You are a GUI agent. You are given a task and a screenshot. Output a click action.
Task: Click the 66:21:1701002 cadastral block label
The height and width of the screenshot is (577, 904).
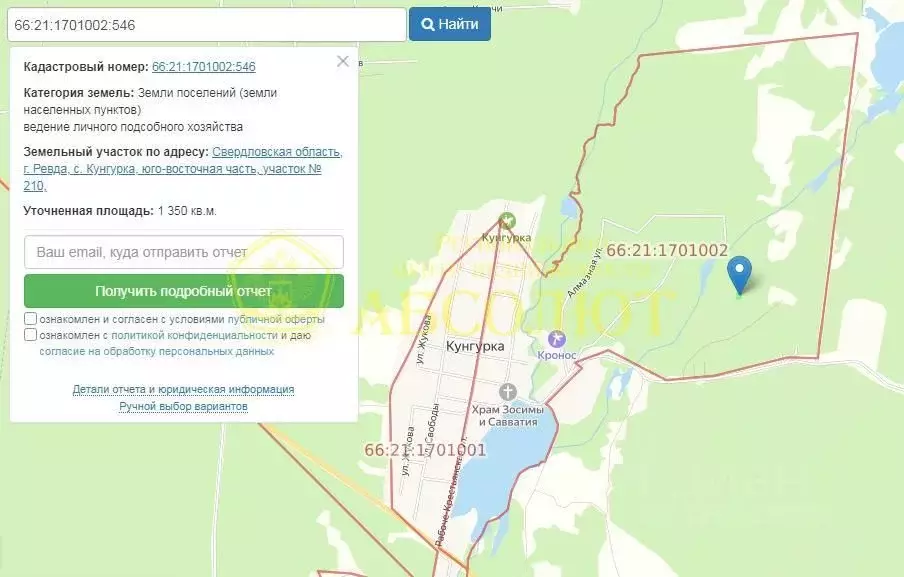tap(666, 250)
